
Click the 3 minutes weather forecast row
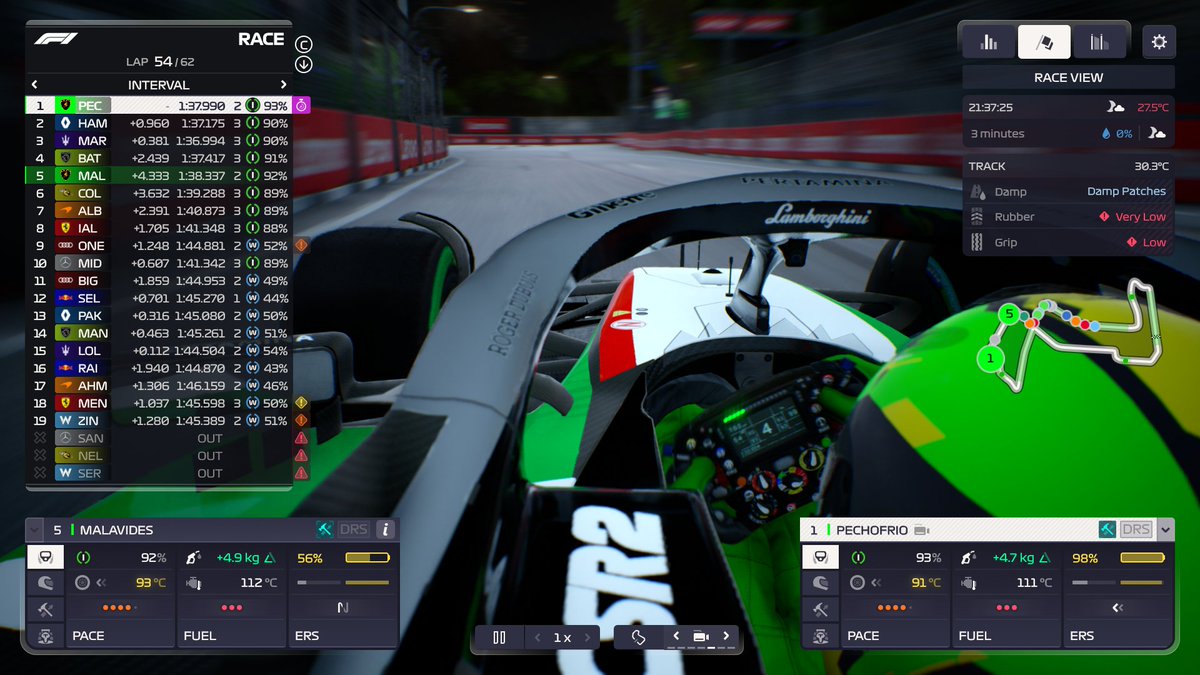tap(1068, 133)
